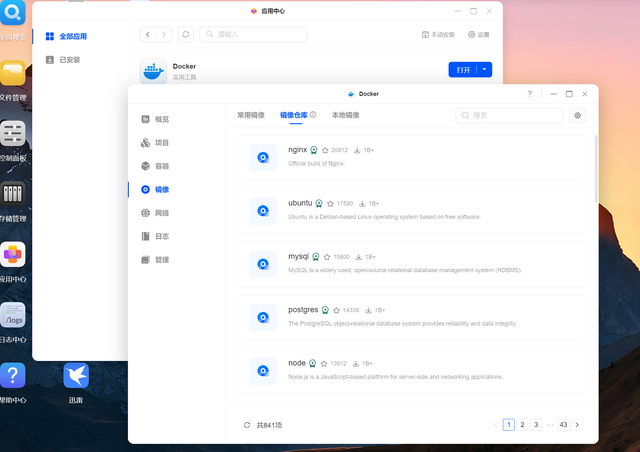Viewport: 640px width, 452px height.
Task: Click the star icon of the node image
Action: (324, 363)
